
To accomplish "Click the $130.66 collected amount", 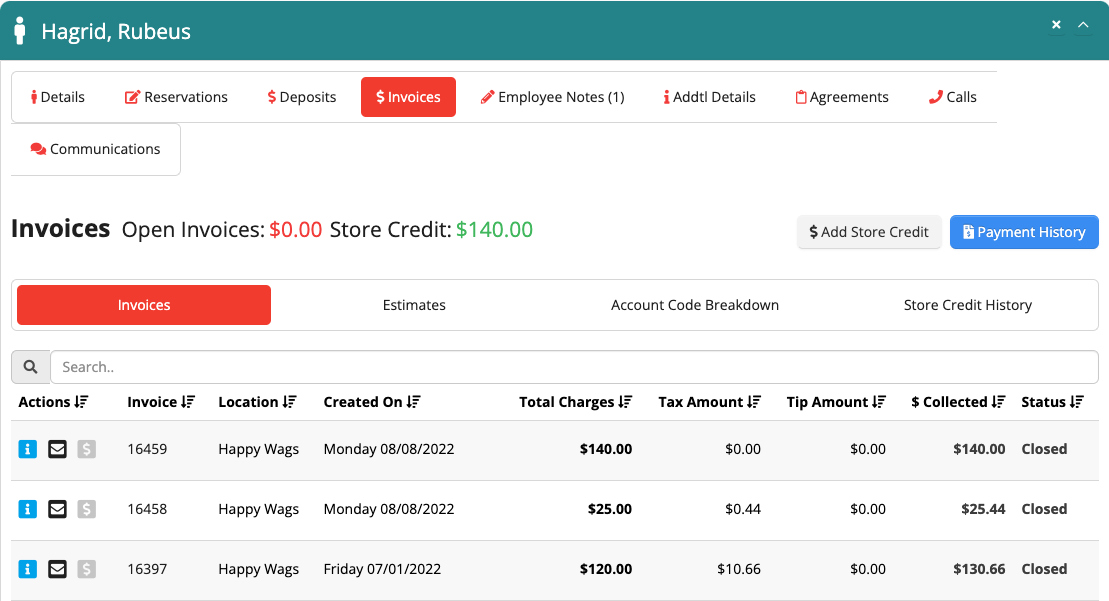I will 979,569.
